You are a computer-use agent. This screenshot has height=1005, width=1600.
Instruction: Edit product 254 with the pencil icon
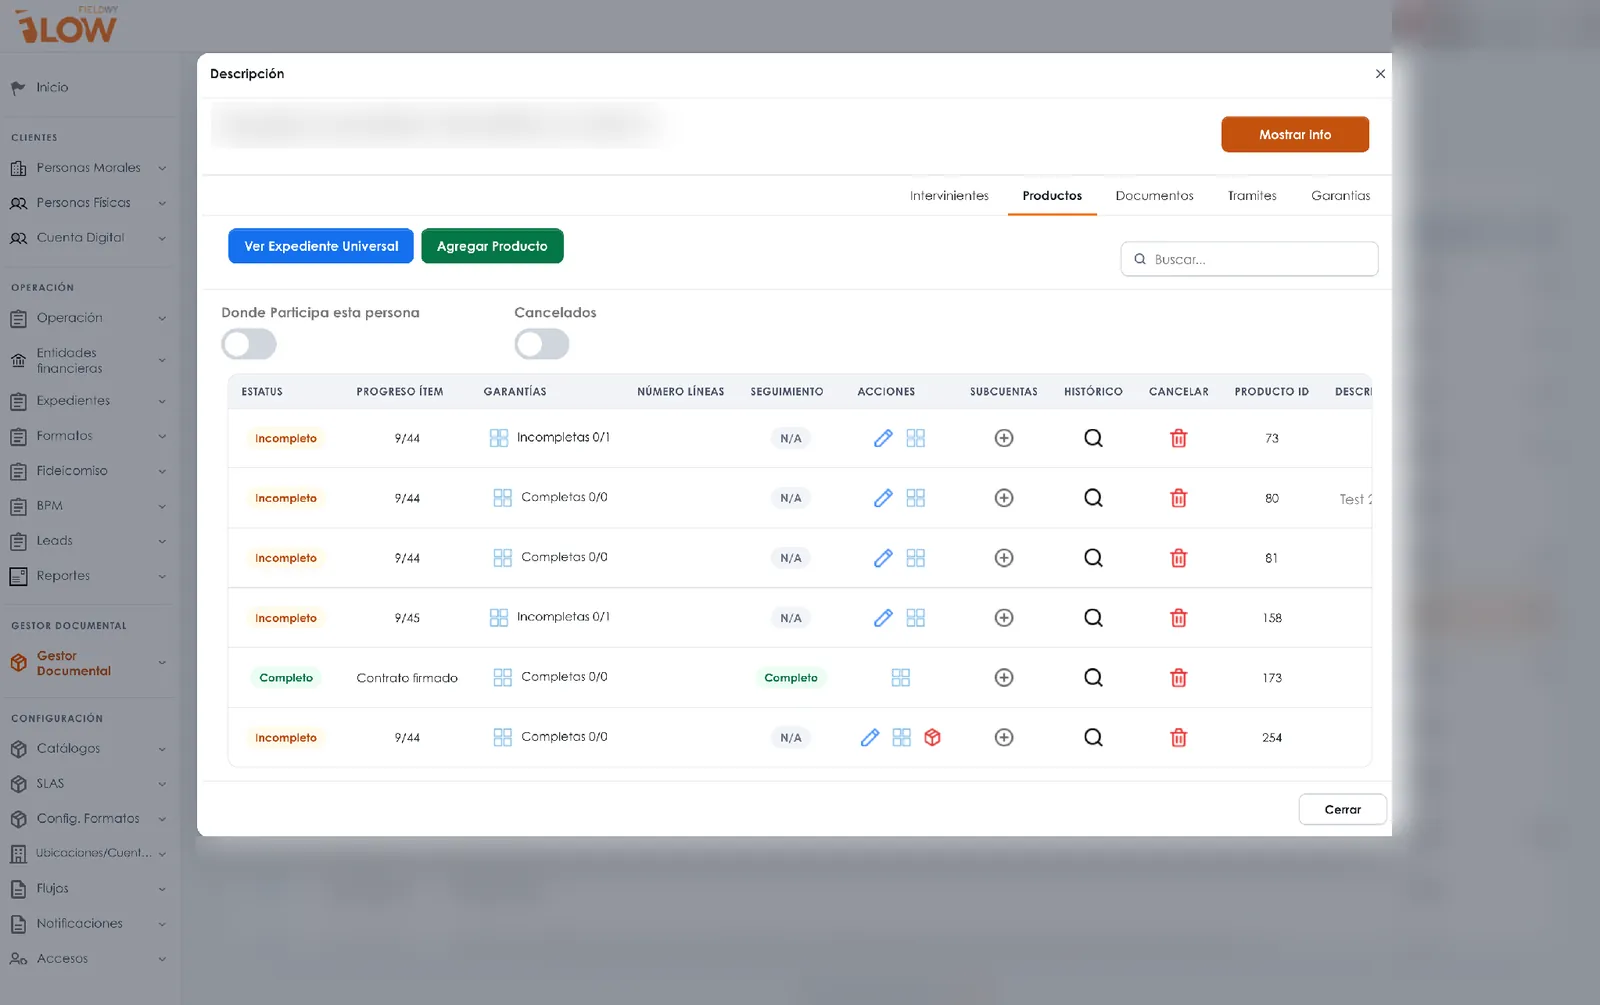point(870,737)
